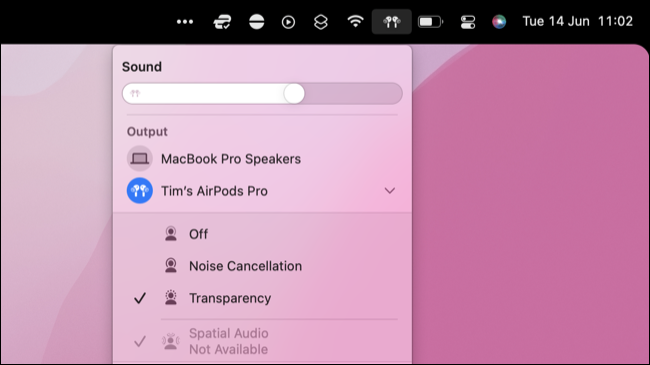Open the three-dots overflow menu bar item
Screen dimensions: 650x365
(x=185, y=22)
